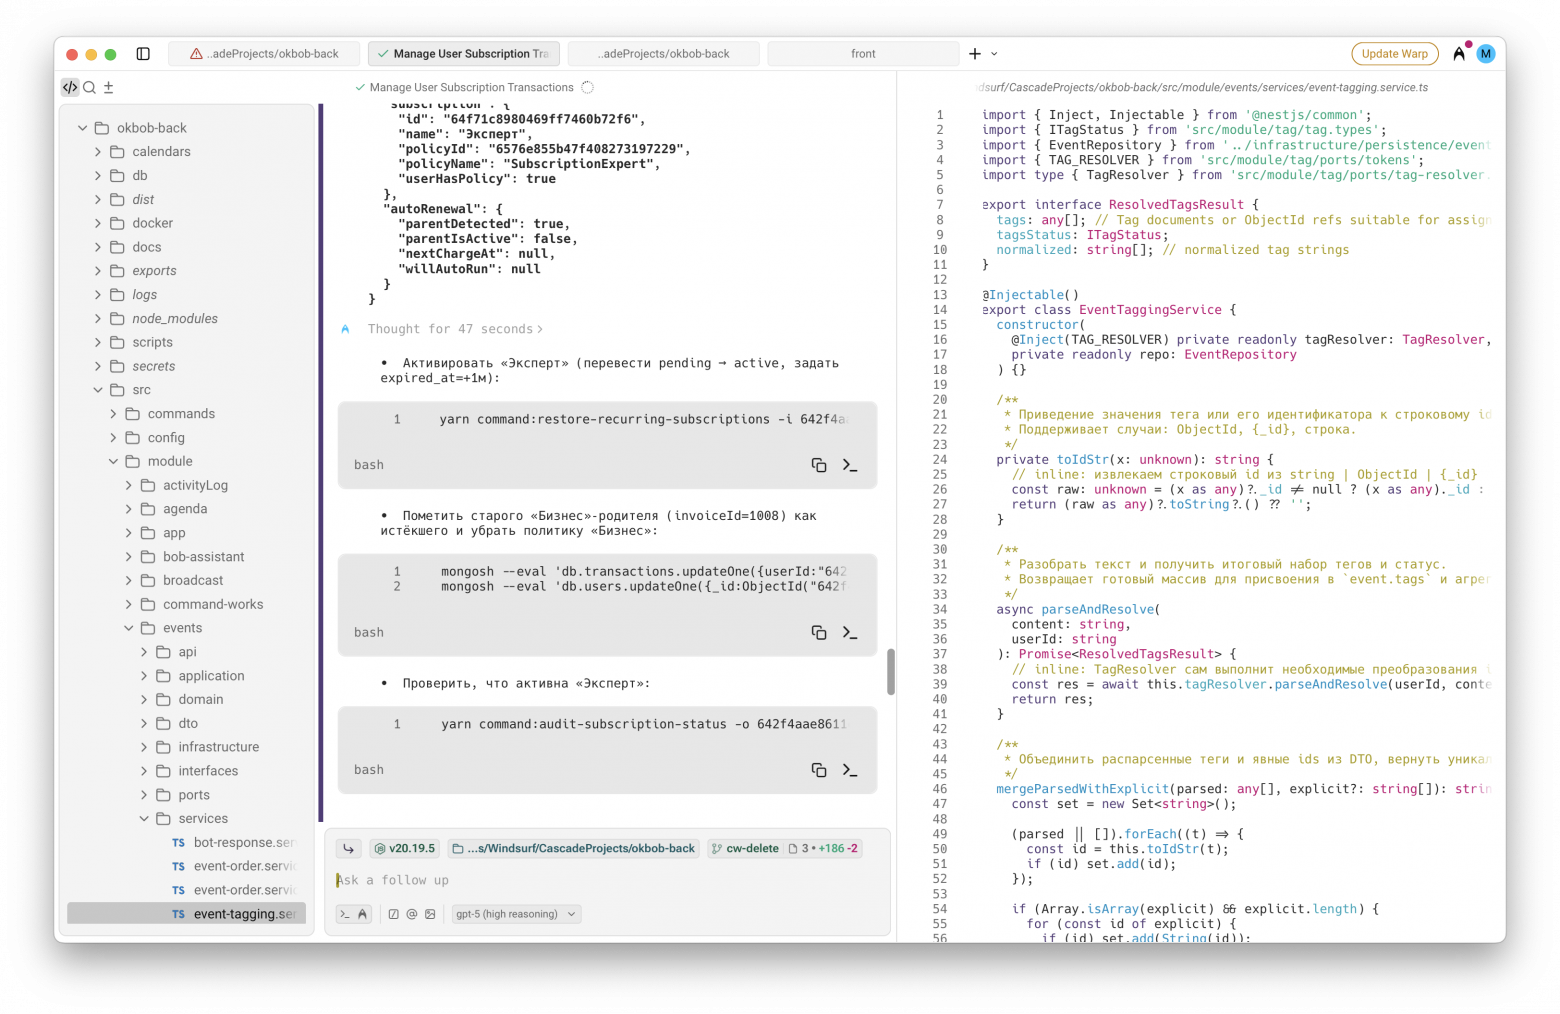The image size is (1560, 1014).
Task: Select the Manage User Subscription Transactions tab
Action: [463, 53]
